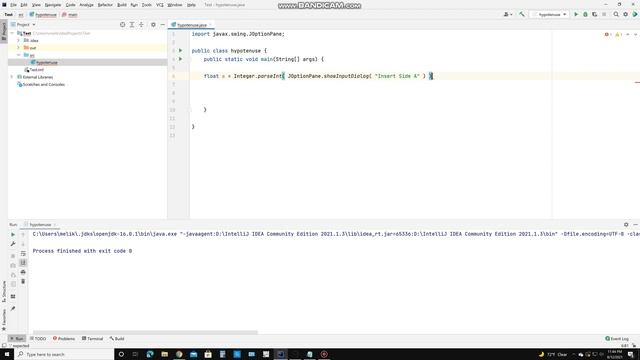
Task: Toggle scroll to end in the Run console
Action: click(x=23, y=262)
